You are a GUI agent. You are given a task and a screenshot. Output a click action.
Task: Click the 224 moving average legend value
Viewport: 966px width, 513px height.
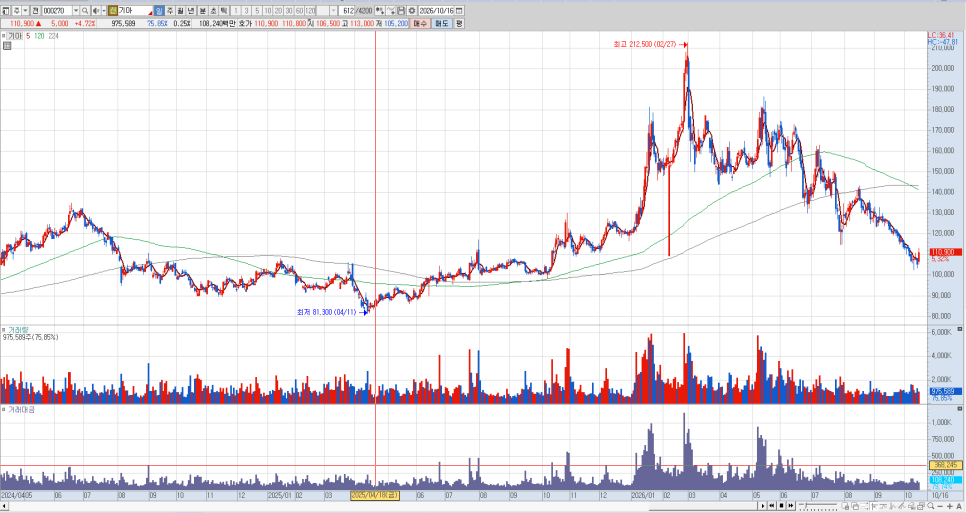pyautogui.click(x=54, y=36)
